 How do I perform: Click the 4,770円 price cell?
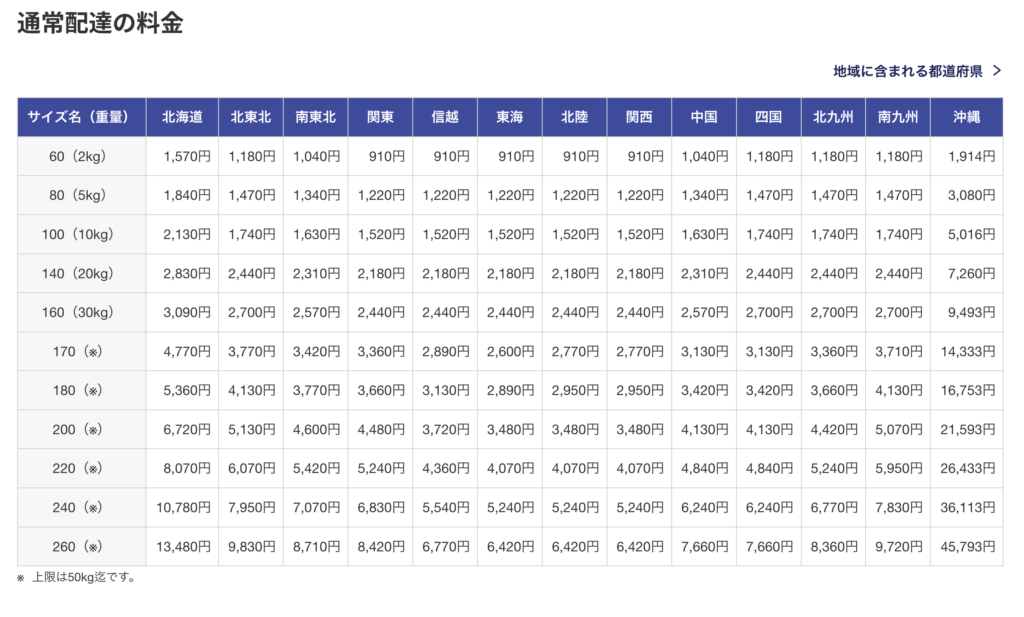(182, 351)
